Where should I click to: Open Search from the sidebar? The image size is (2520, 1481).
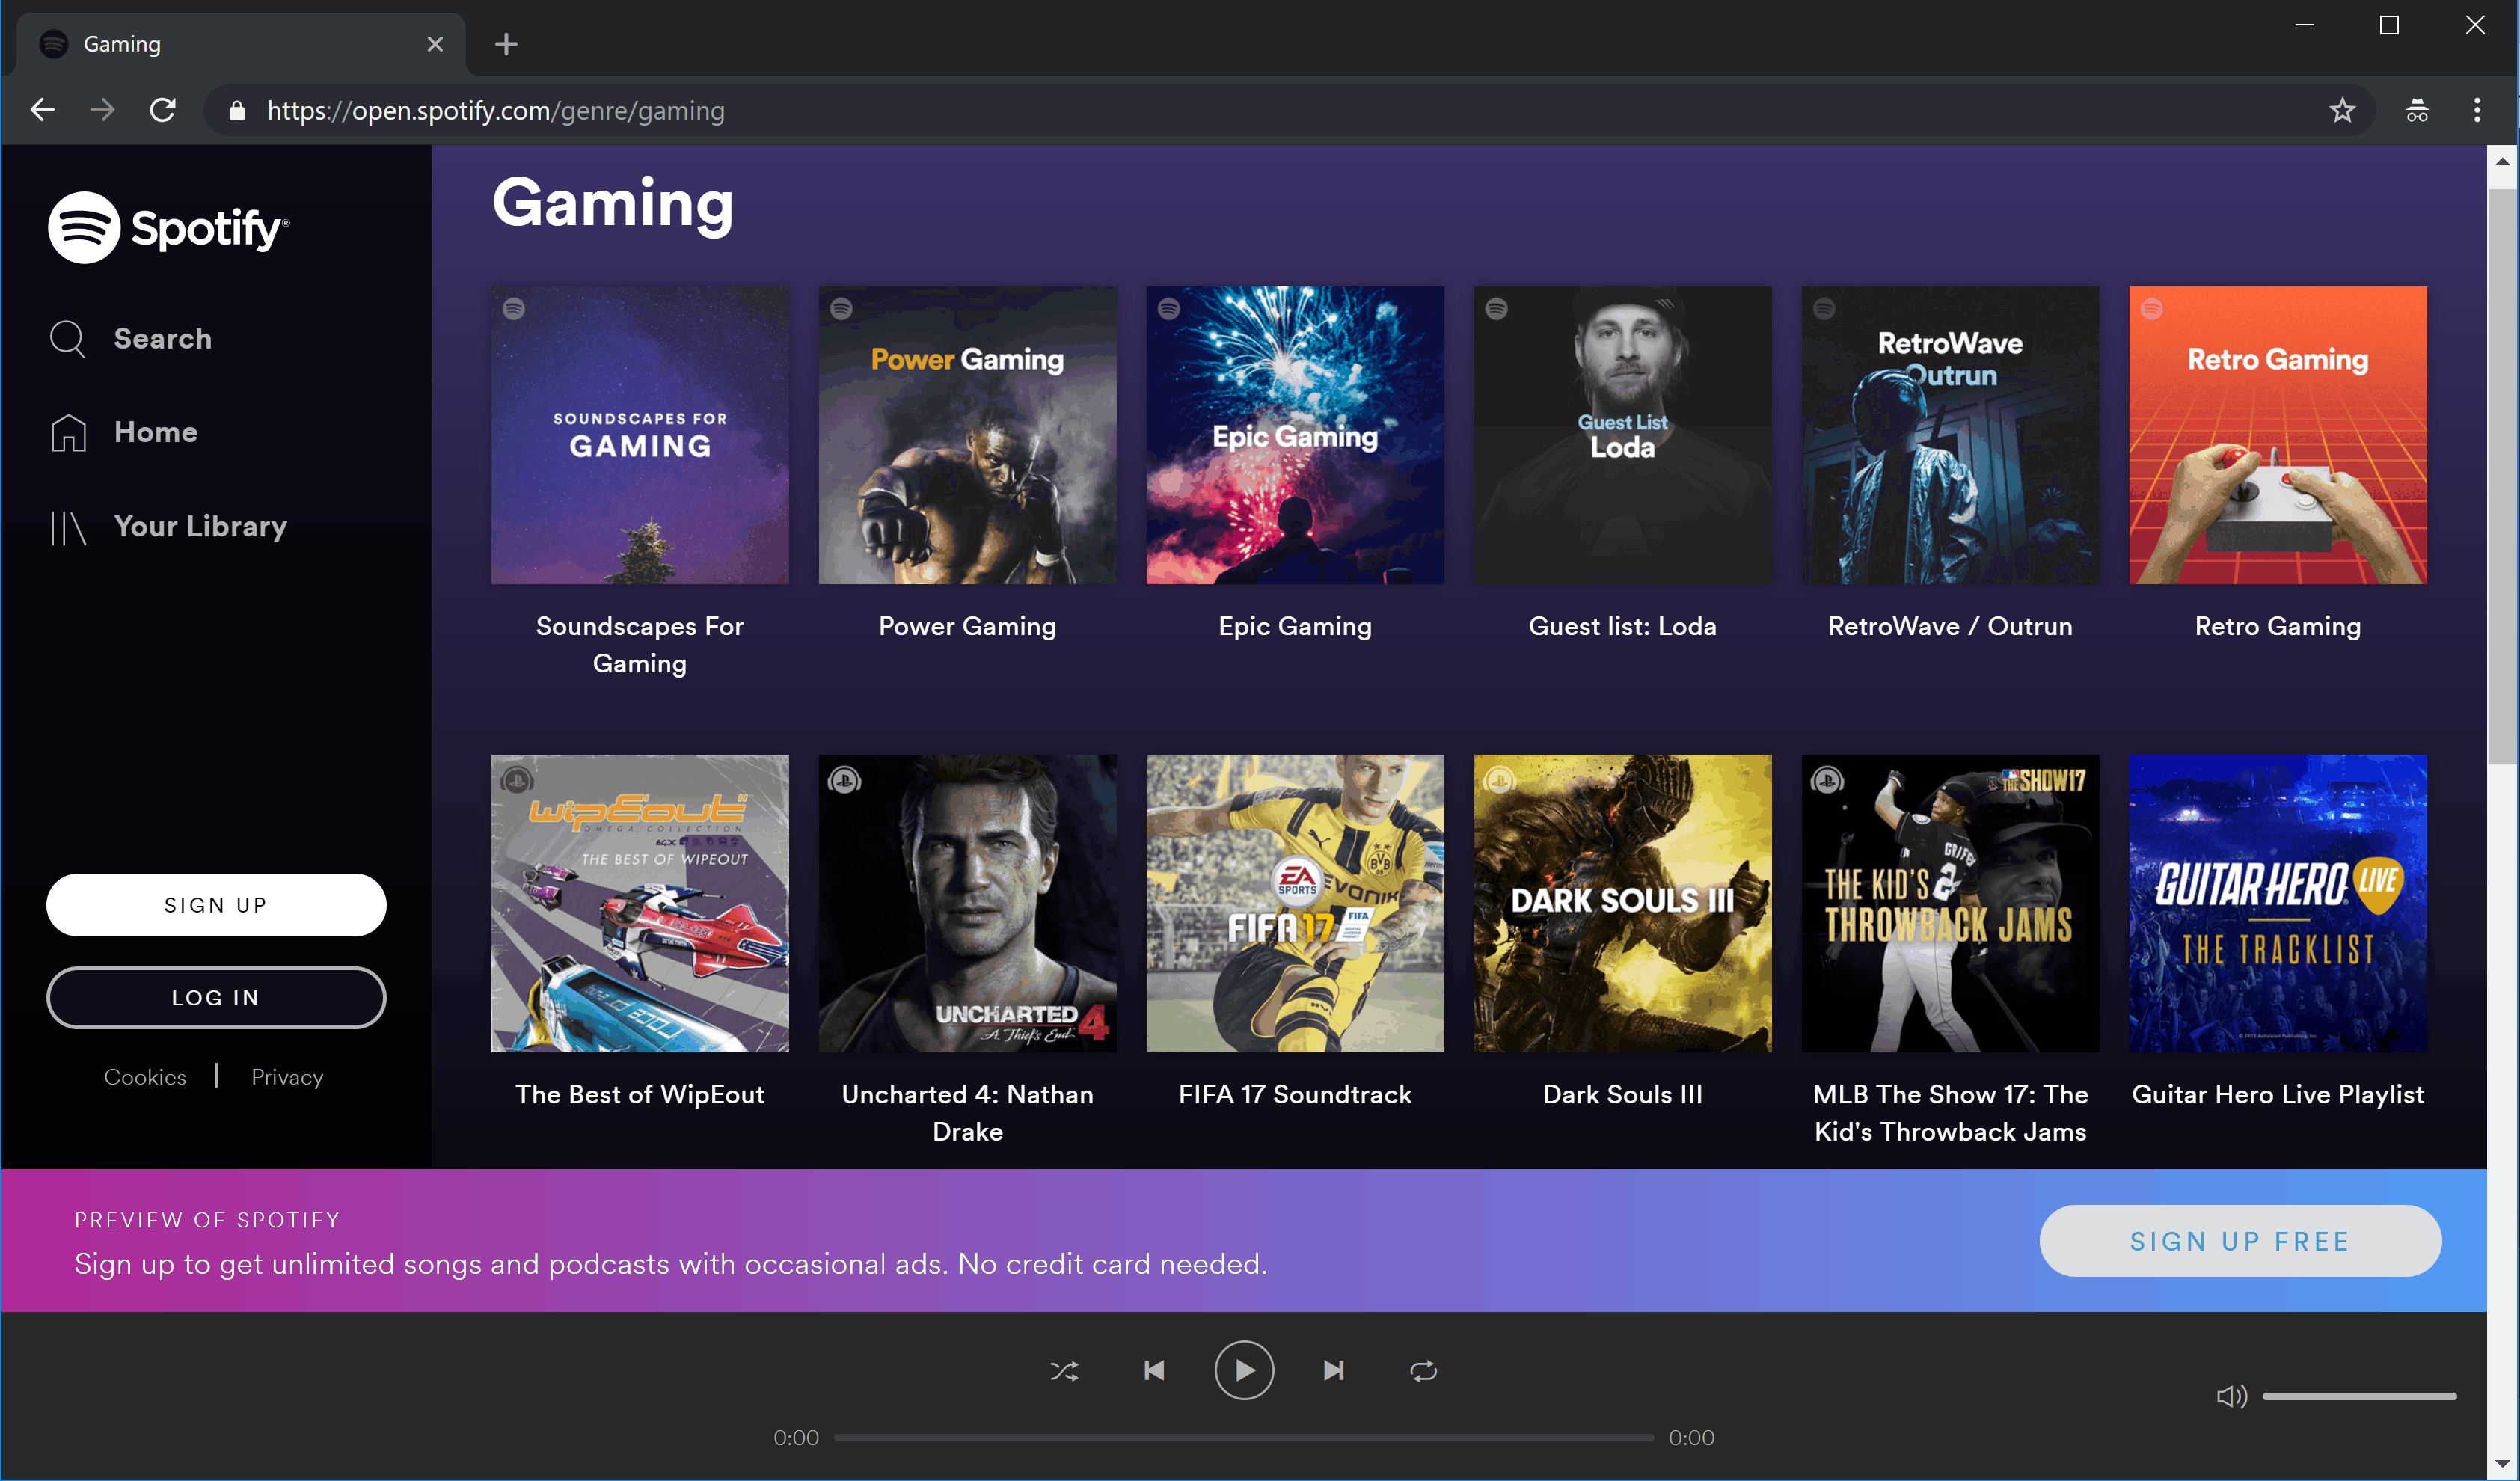pyautogui.click(x=131, y=339)
